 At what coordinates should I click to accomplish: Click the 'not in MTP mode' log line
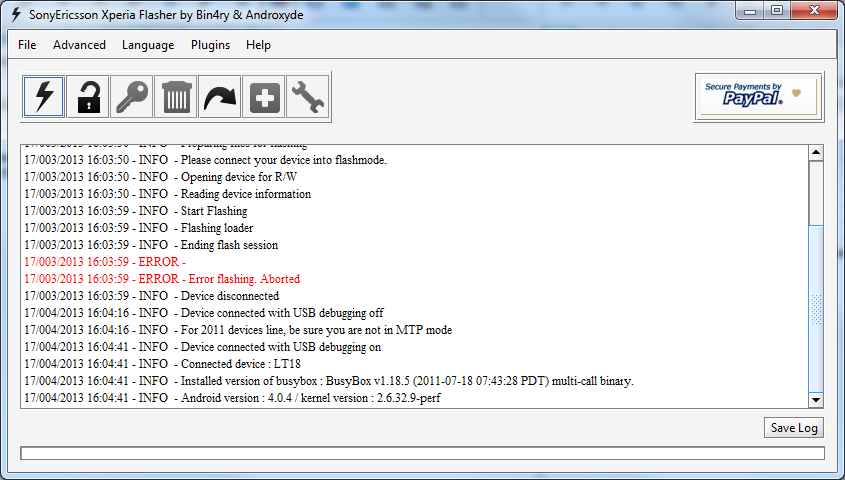[x=238, y=330]
